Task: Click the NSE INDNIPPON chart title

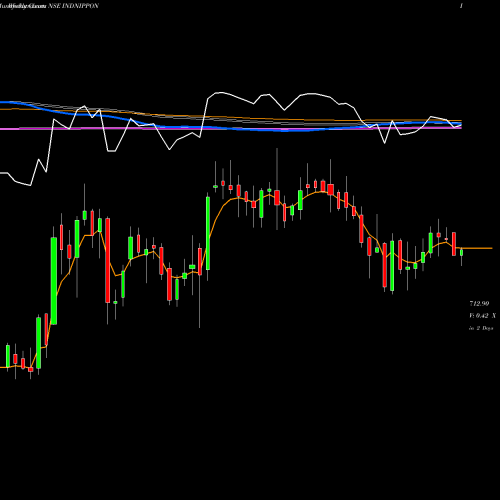Action: tap(74, 6)
